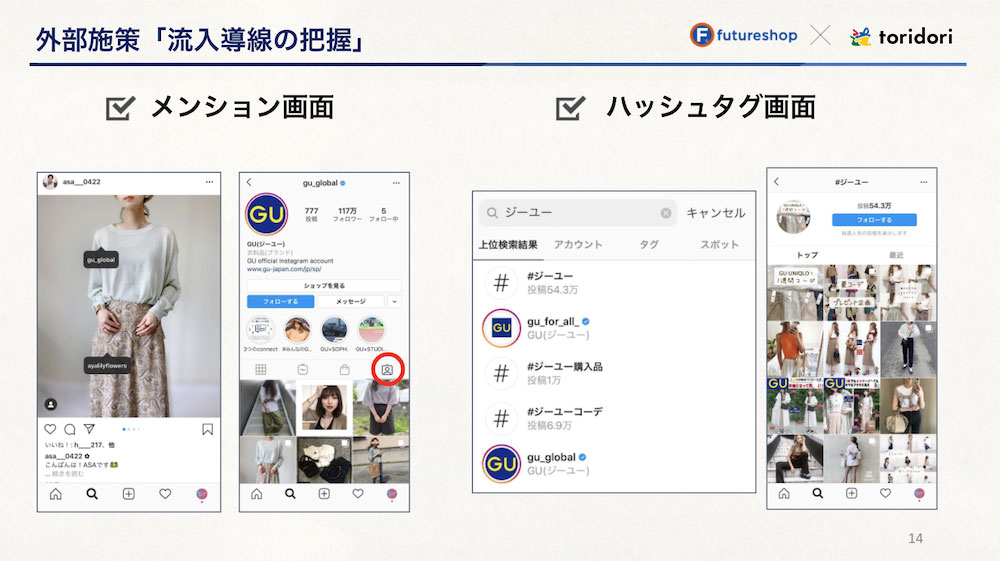Open the shop bag tab on gu_global
Image resolution: width=1000 pixels, height=561 pixels.
[344, 370]
